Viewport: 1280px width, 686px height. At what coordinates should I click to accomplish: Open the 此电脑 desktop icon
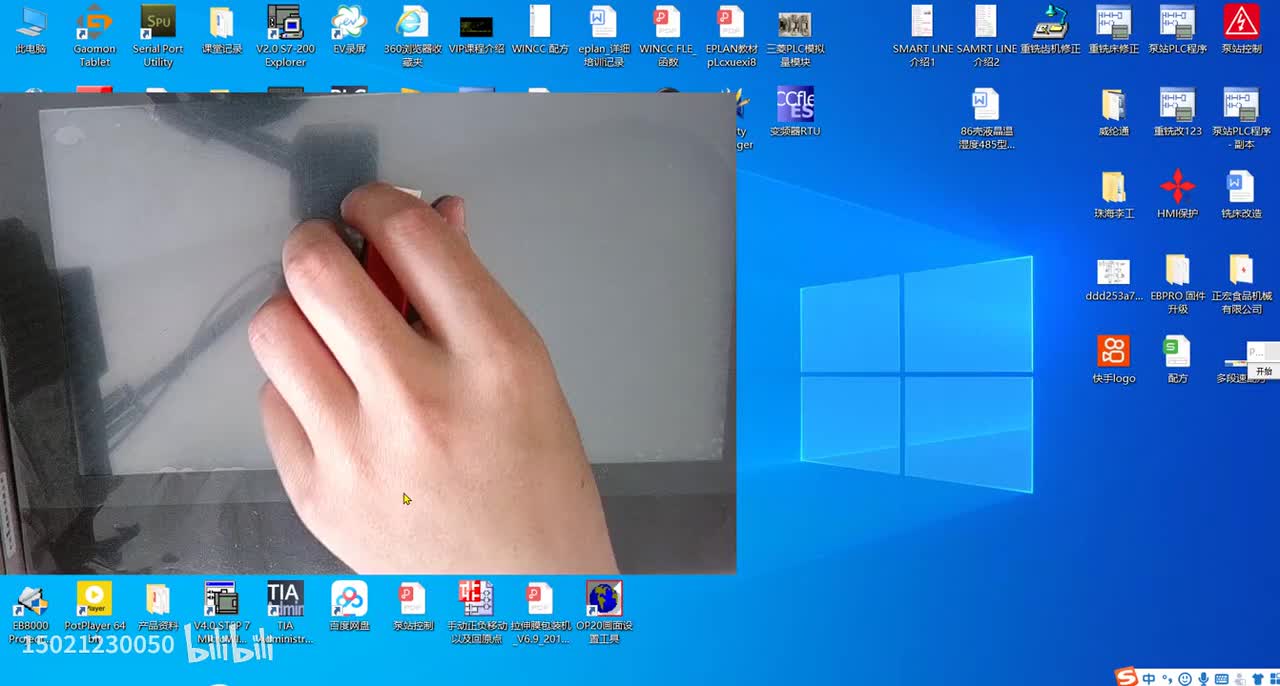31,31
